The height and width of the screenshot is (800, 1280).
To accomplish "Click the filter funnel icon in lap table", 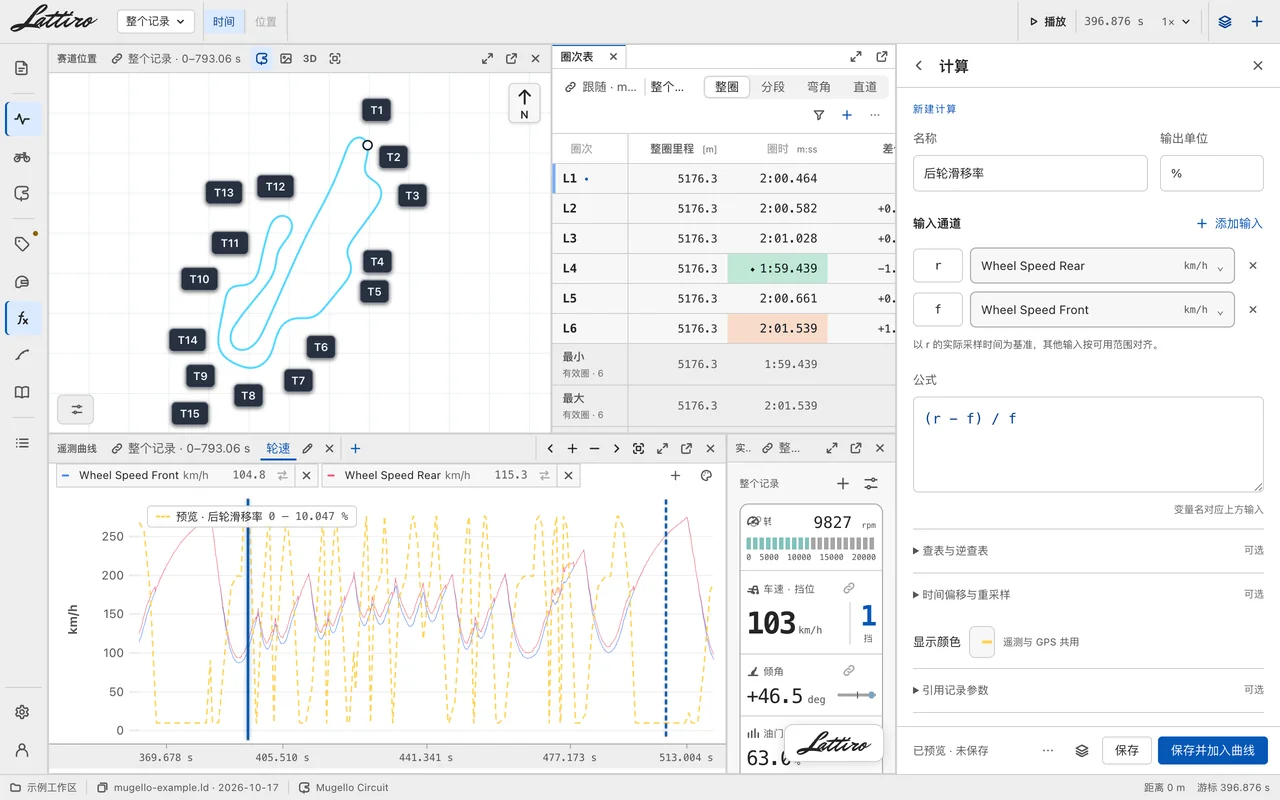I will coord(819,115).
